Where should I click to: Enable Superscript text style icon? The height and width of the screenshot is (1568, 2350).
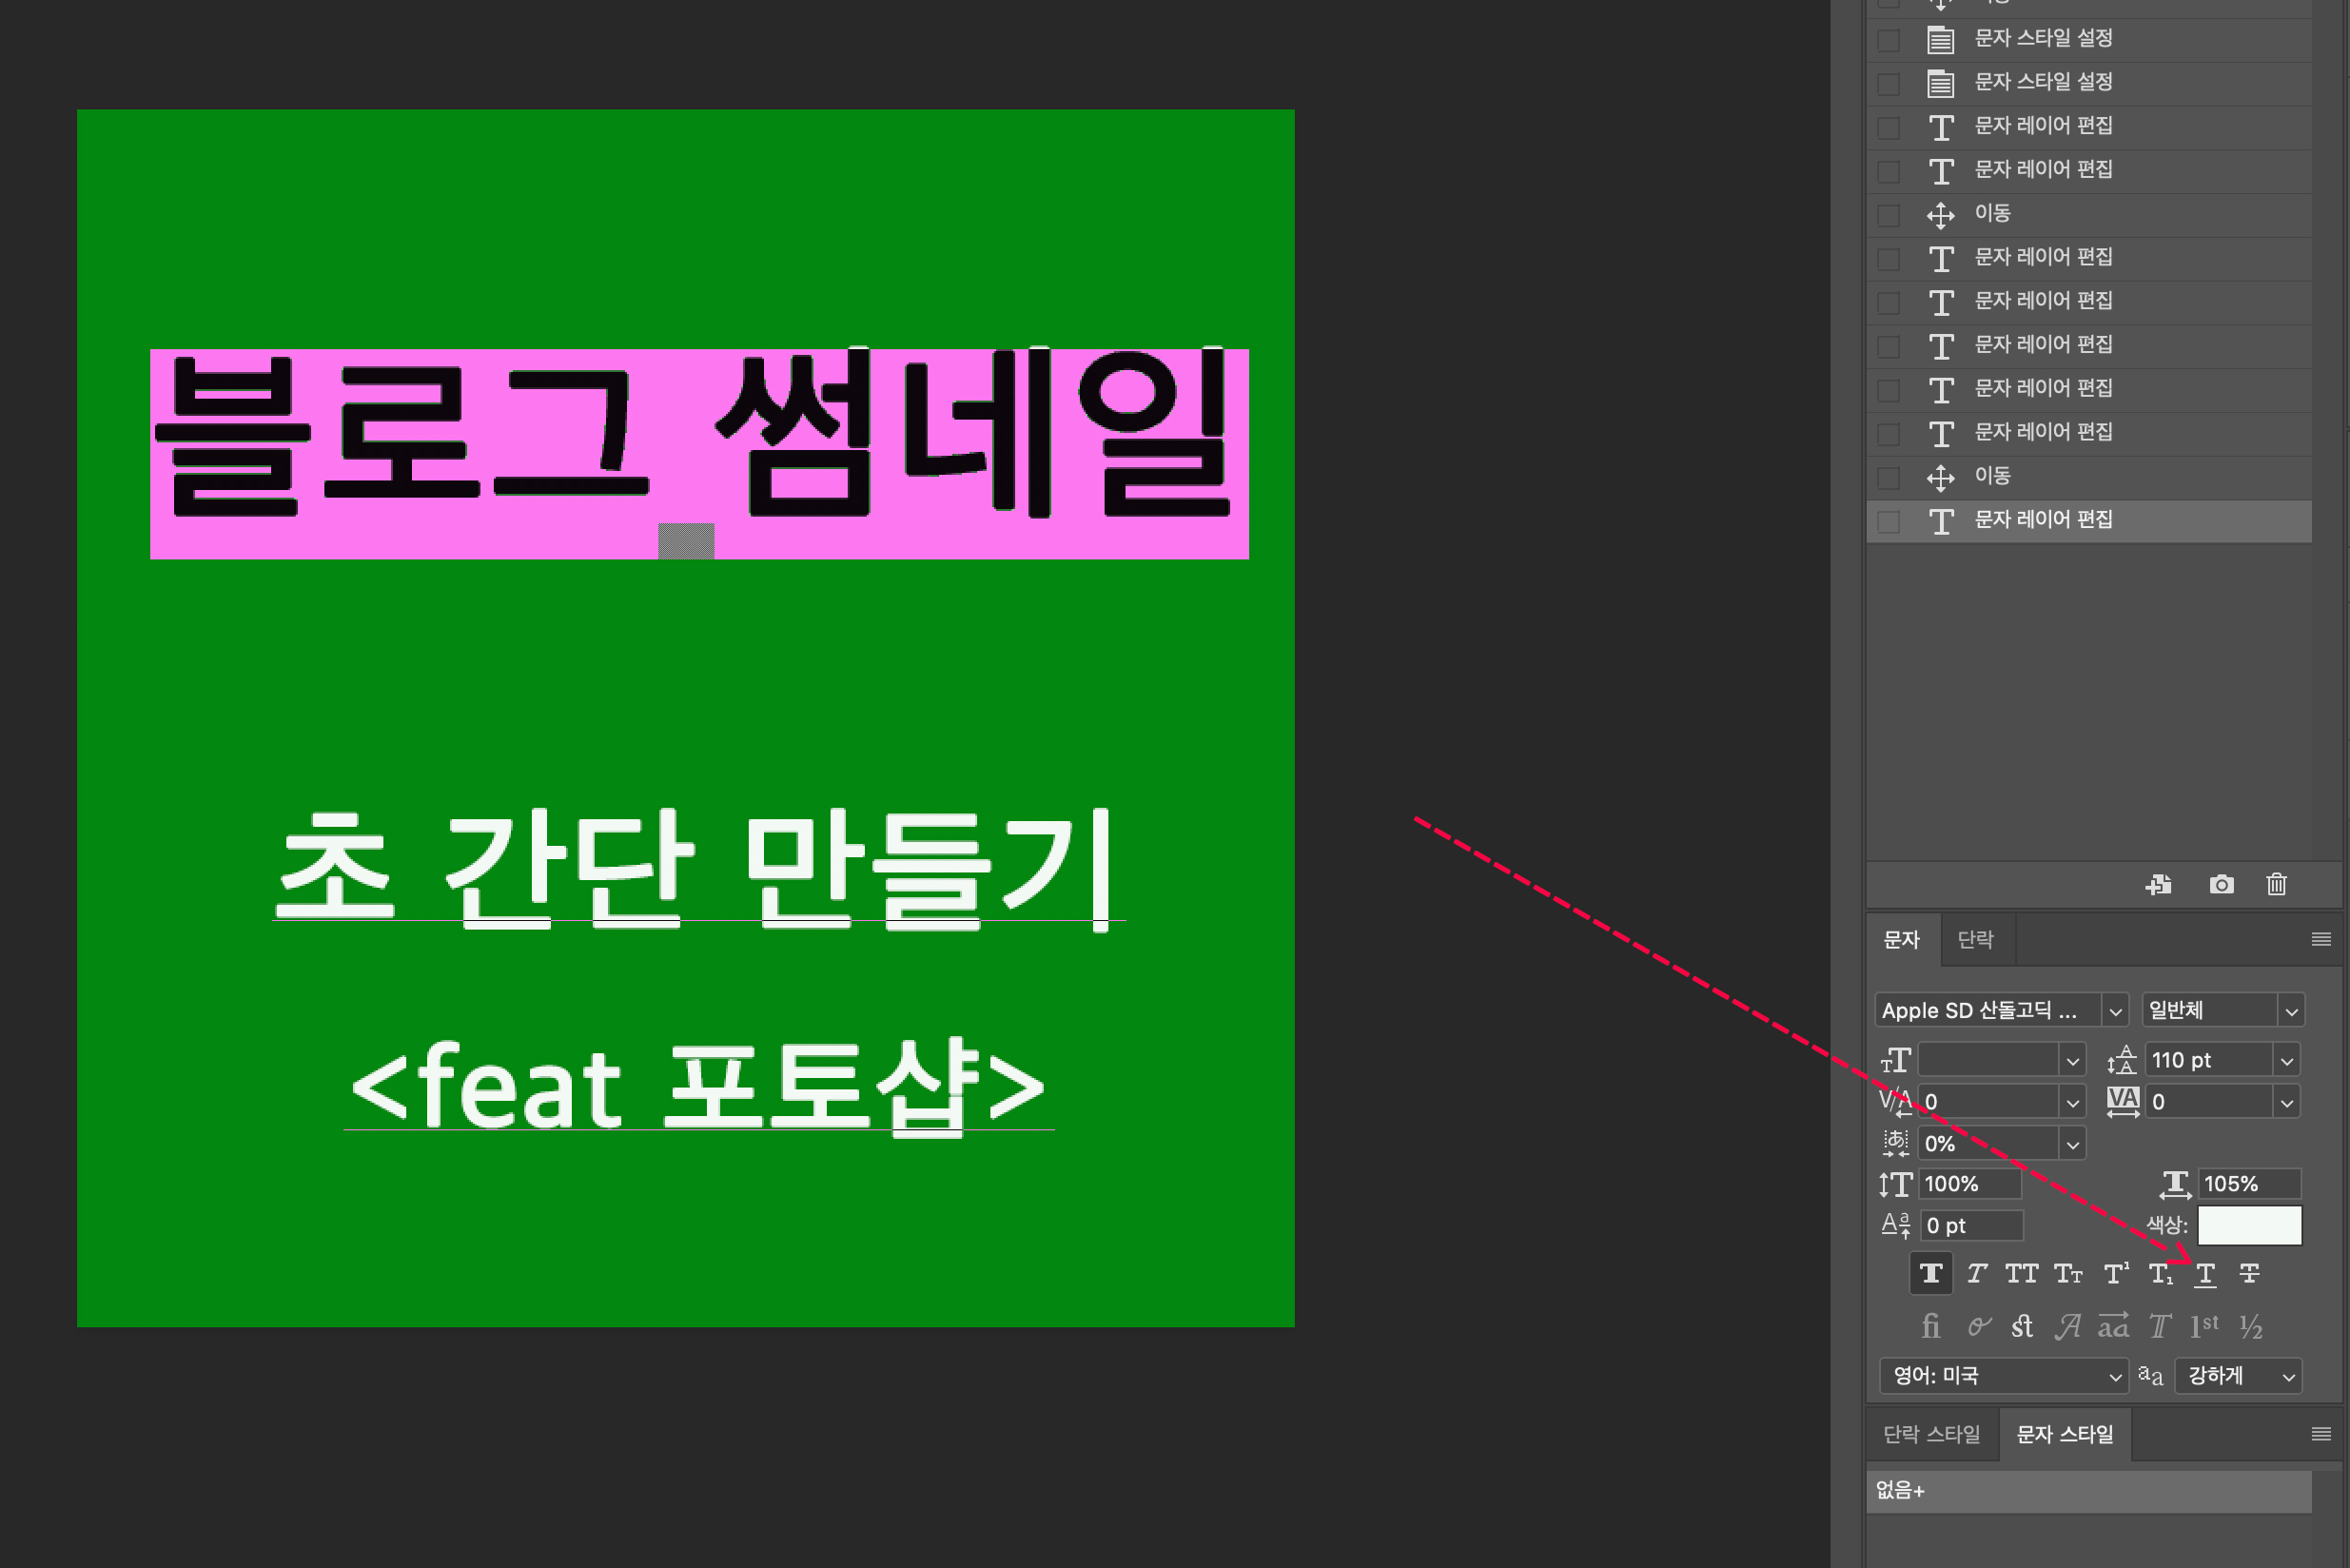pos(2115,1274)
